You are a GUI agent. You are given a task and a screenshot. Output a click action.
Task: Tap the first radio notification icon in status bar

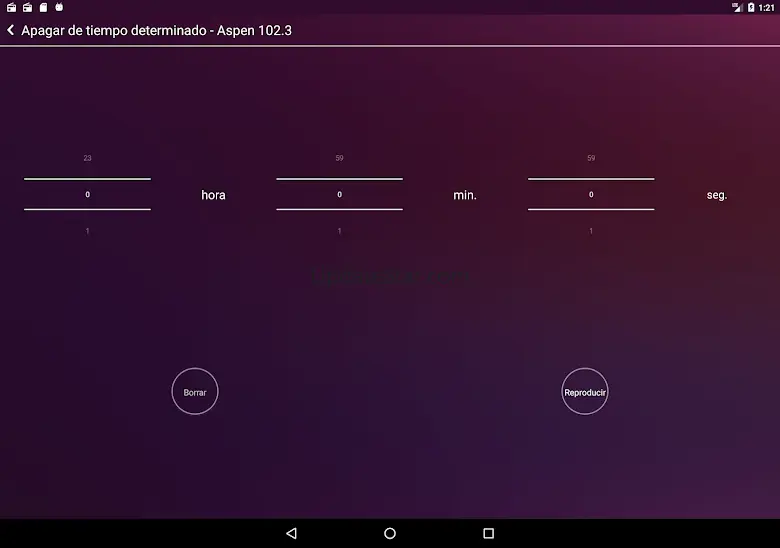point(11,7)
